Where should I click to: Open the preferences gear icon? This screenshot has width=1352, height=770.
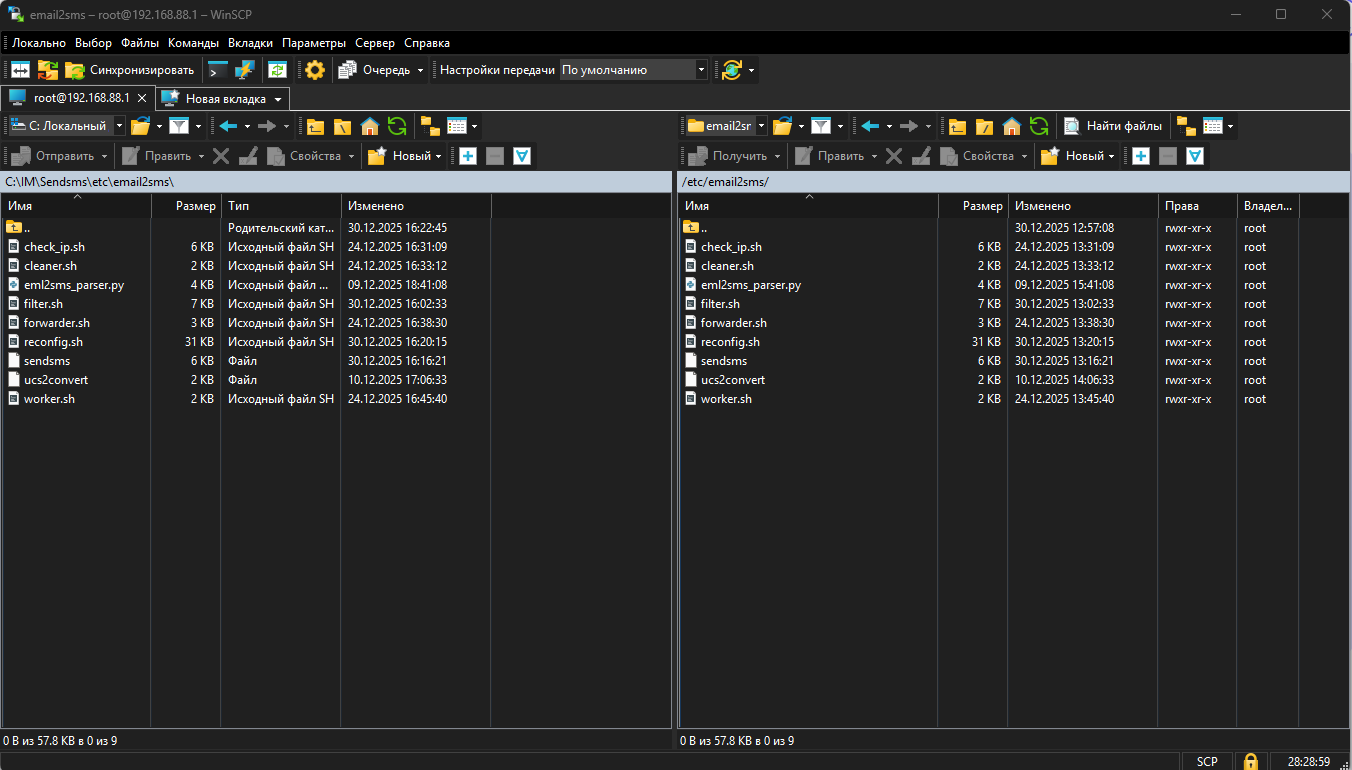(x=315, y=70)
